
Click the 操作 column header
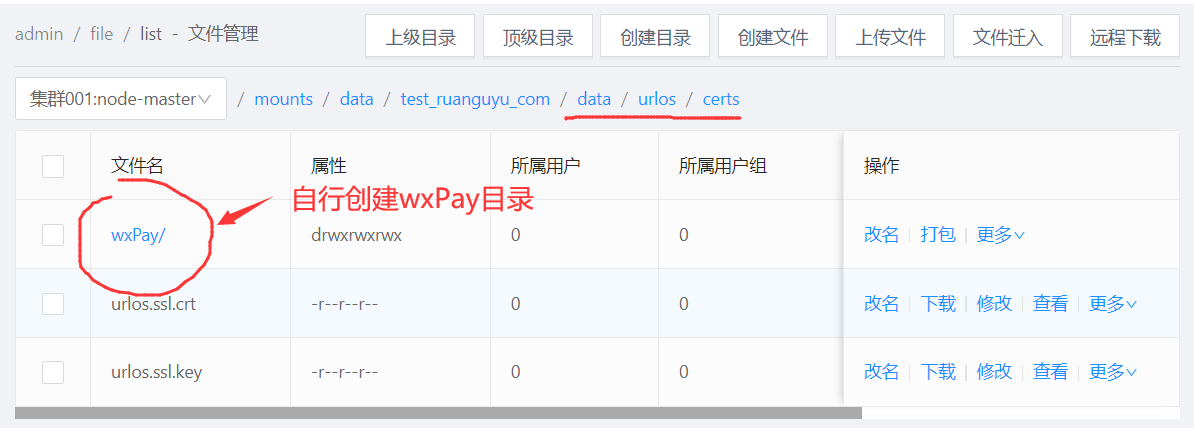tap(881, 166)
